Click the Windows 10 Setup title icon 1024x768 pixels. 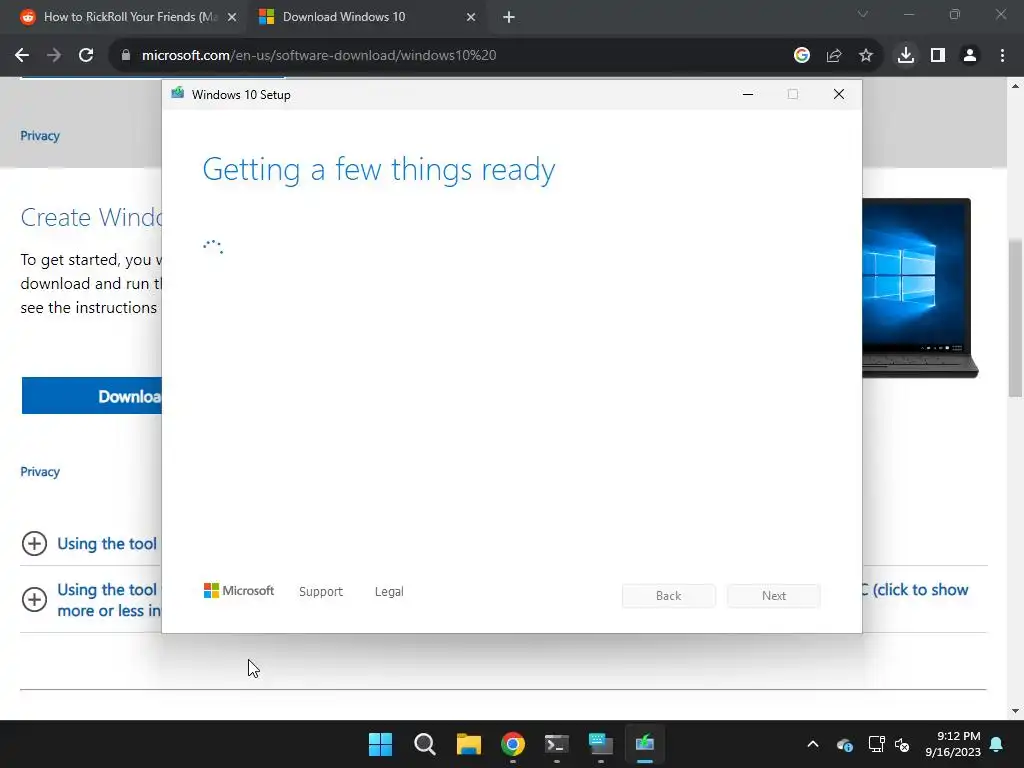coord(178,93)
